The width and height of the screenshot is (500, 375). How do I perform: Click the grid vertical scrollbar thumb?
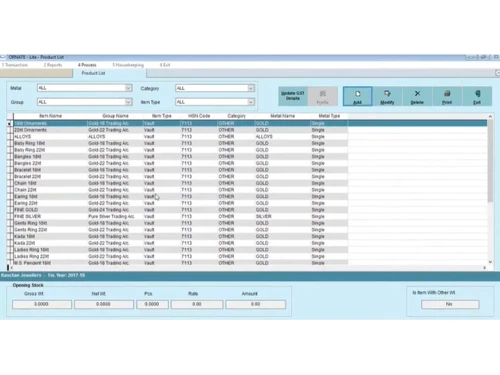[490, 161]
